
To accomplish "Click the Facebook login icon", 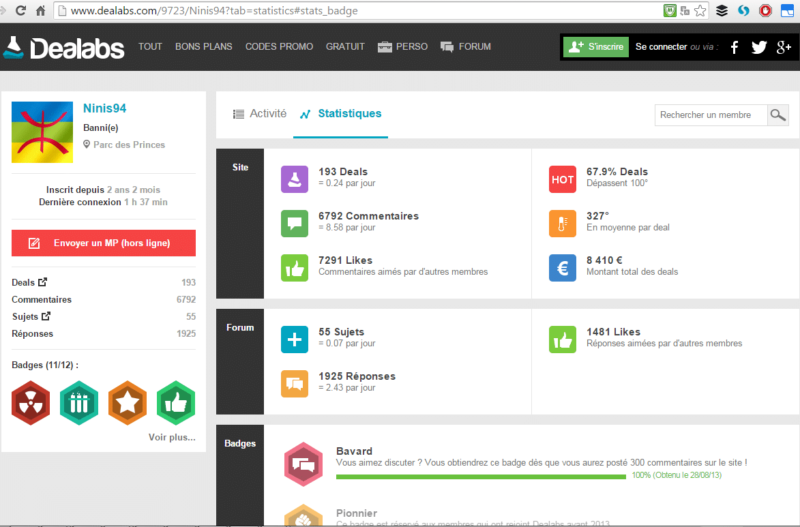I will click(x=734, y=47).
